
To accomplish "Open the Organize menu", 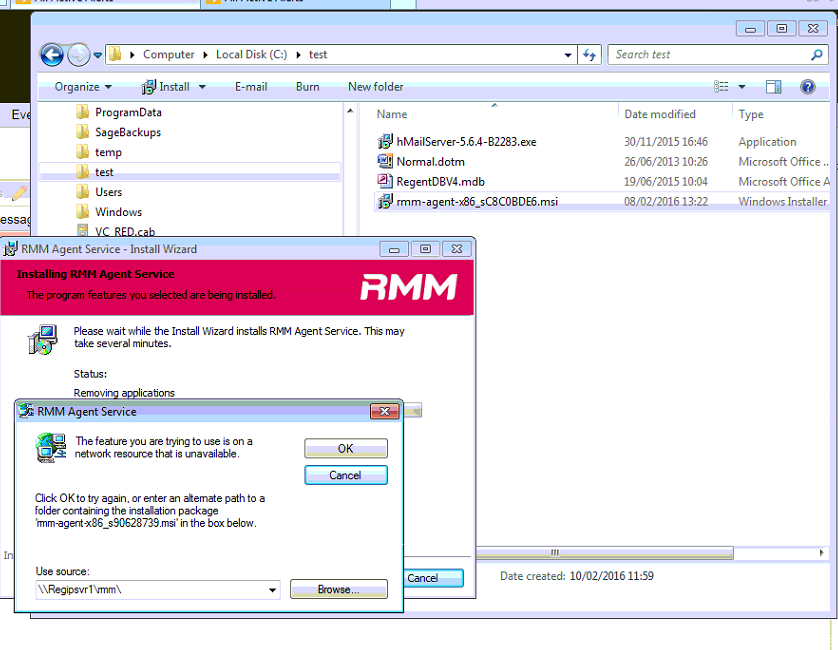I will [83, 87].
